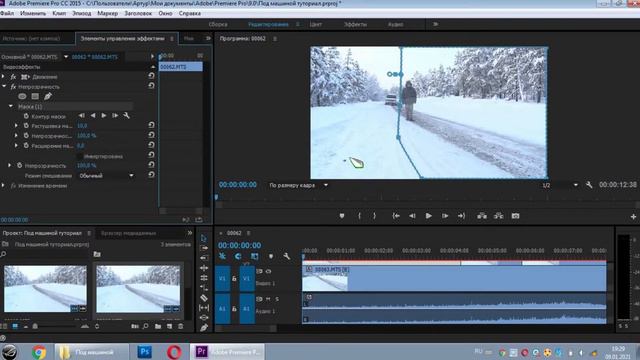The height and width of the screenshot is (360, 640).
Task: Click the Extract button in program monitor
Action: pos(499,216)
